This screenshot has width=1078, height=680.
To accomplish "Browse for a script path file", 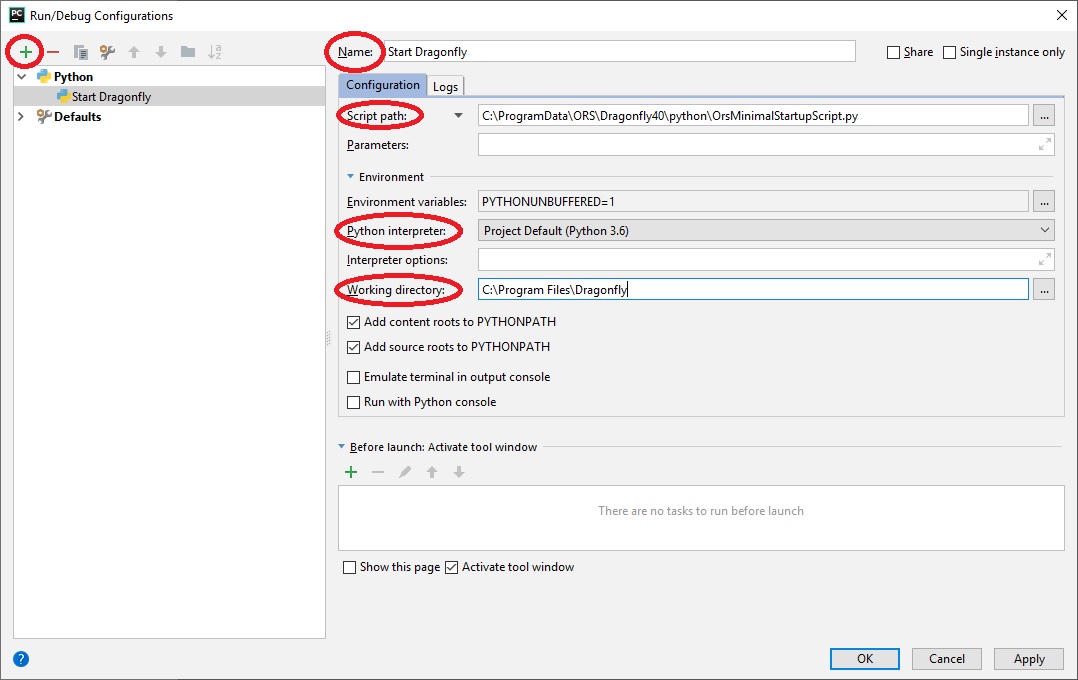I will pos(1043,115).
